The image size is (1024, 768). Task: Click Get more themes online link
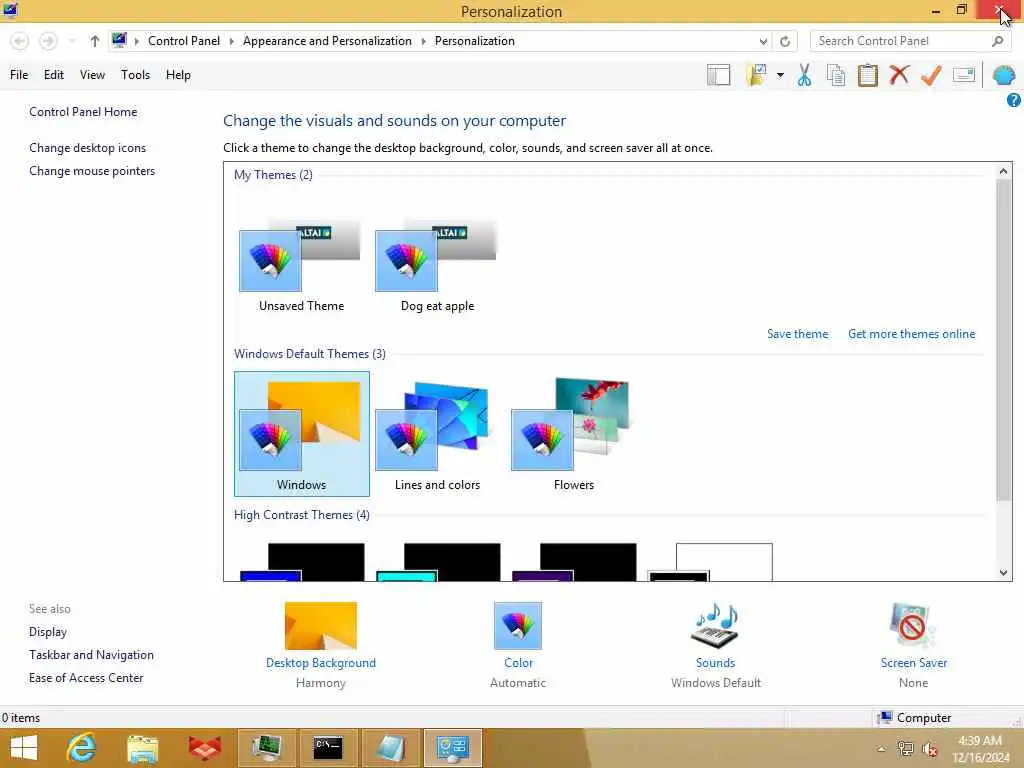pos(911,334)
